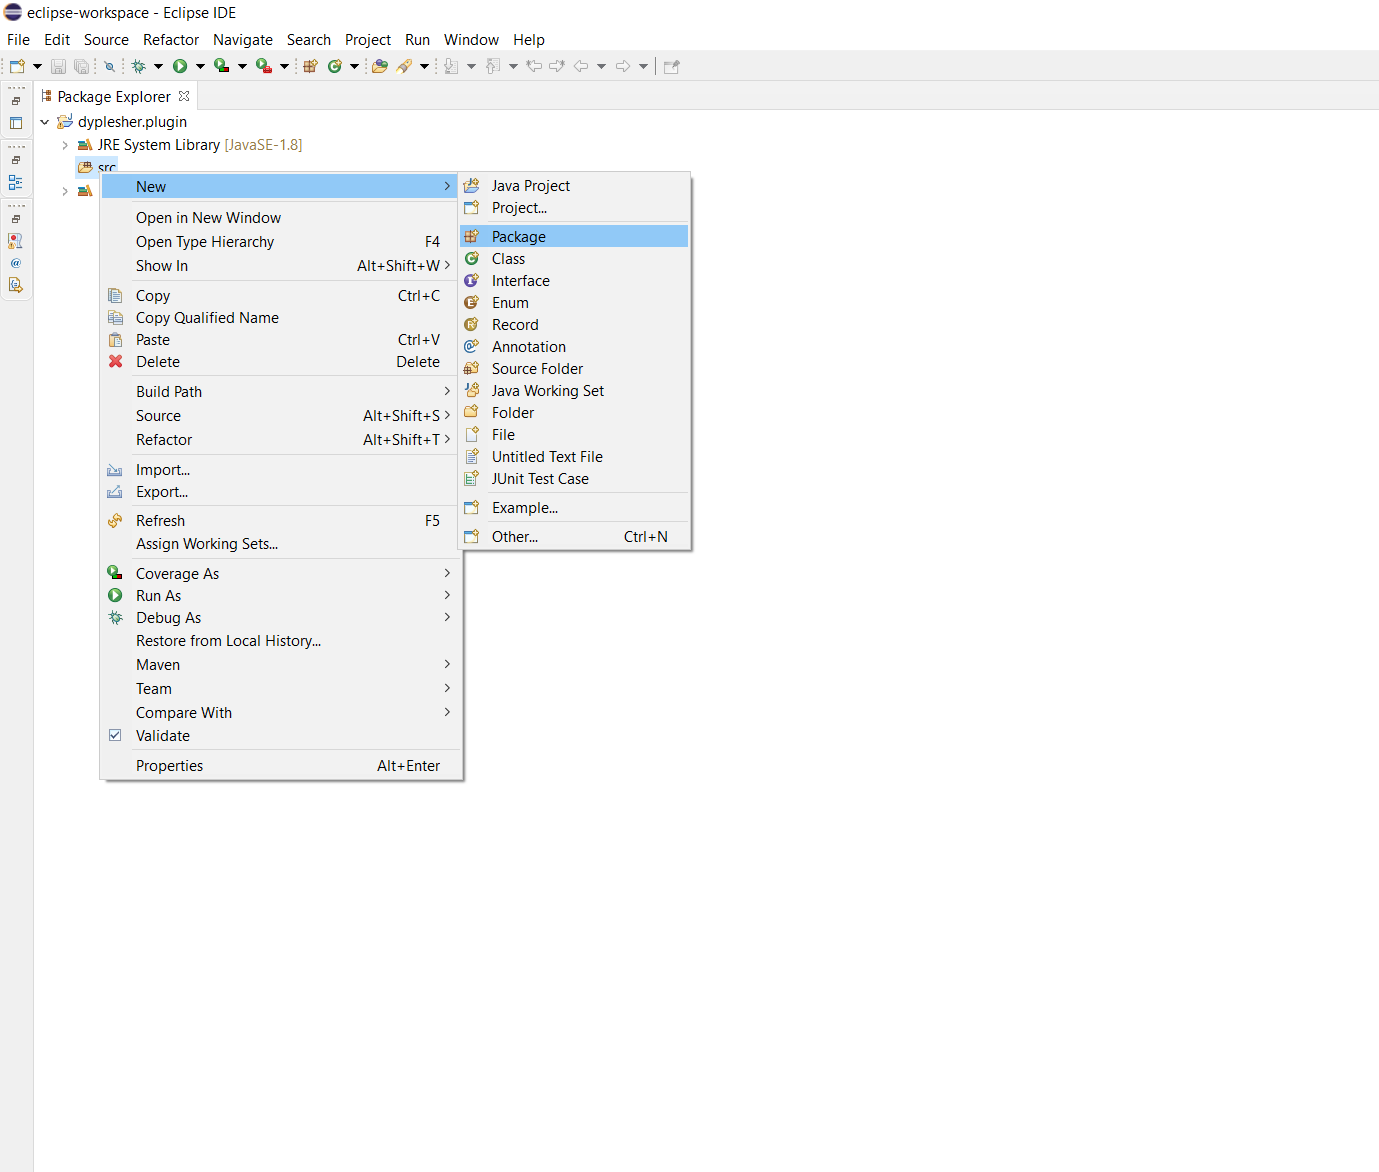Click Delete in the context menu
The width and height of the screenshot is (1379, 1172).
[x=281, y=362]
